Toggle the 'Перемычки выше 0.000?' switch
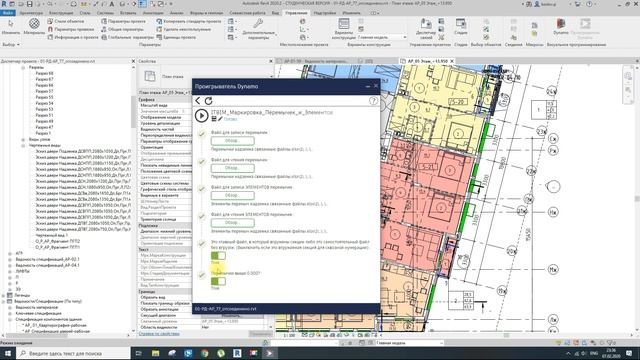 point(218,281)
